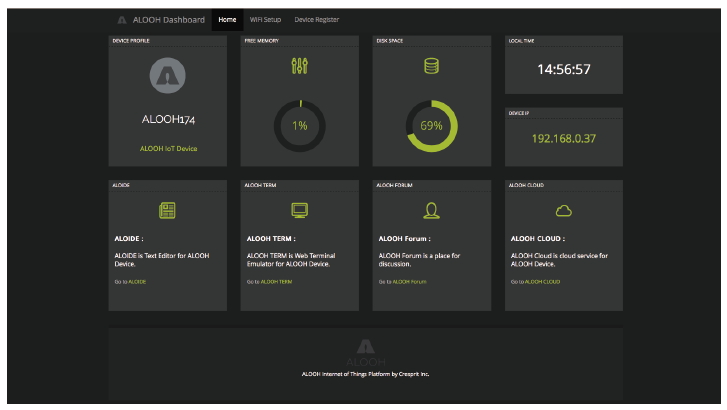This screenshot has width=727, height=410.
Task: Click the ALOOH logo in navbar
Action: point(122,20)
